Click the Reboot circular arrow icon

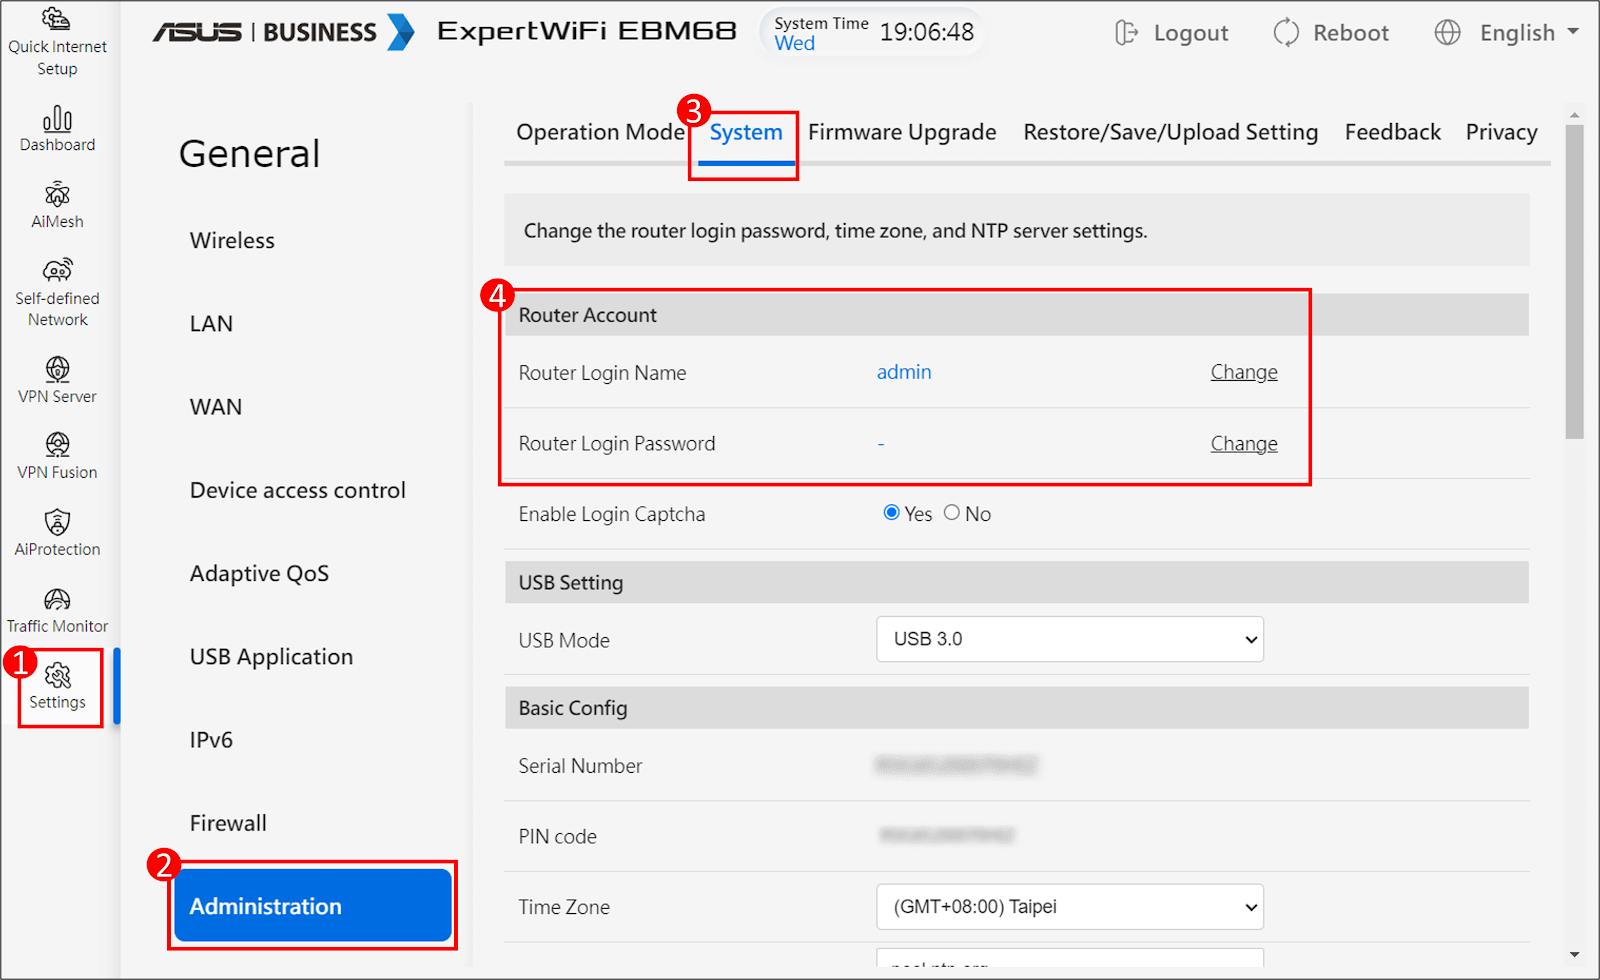1286,33
